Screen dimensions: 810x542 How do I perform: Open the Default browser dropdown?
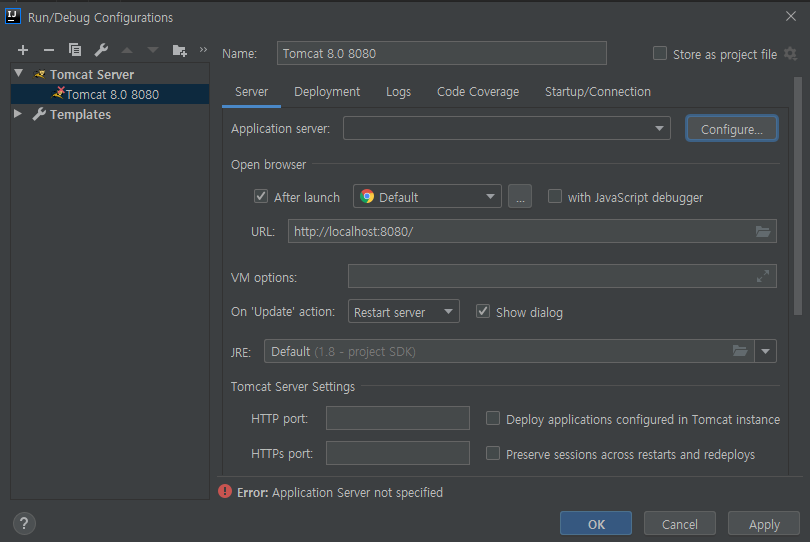click(x=427, y=197)
